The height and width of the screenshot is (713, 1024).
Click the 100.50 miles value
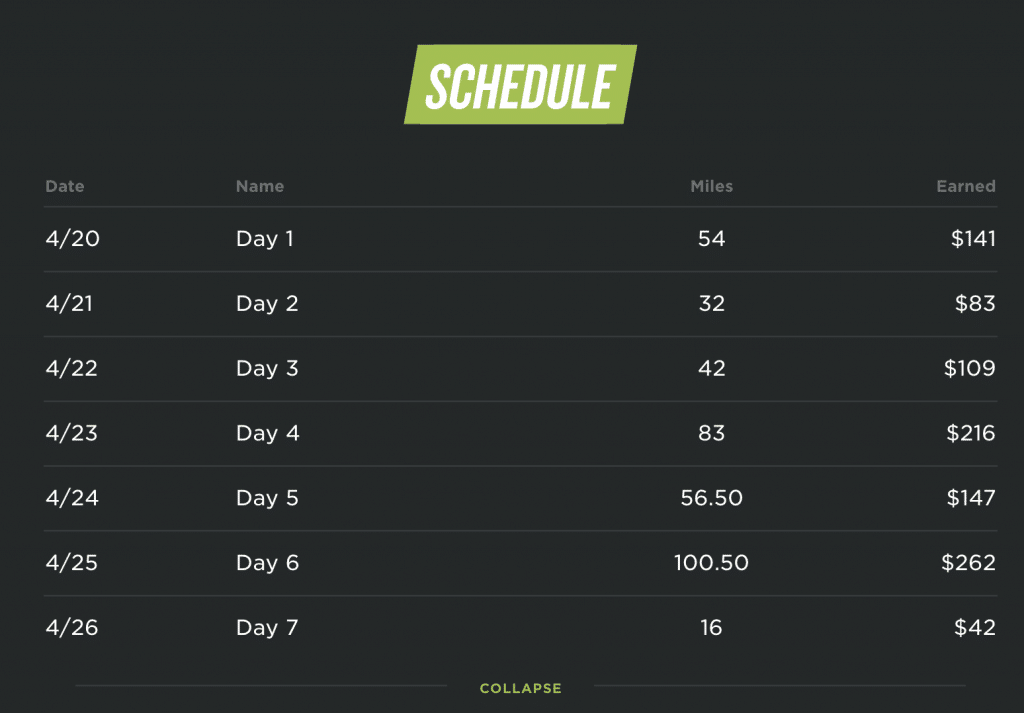[711, 563]
